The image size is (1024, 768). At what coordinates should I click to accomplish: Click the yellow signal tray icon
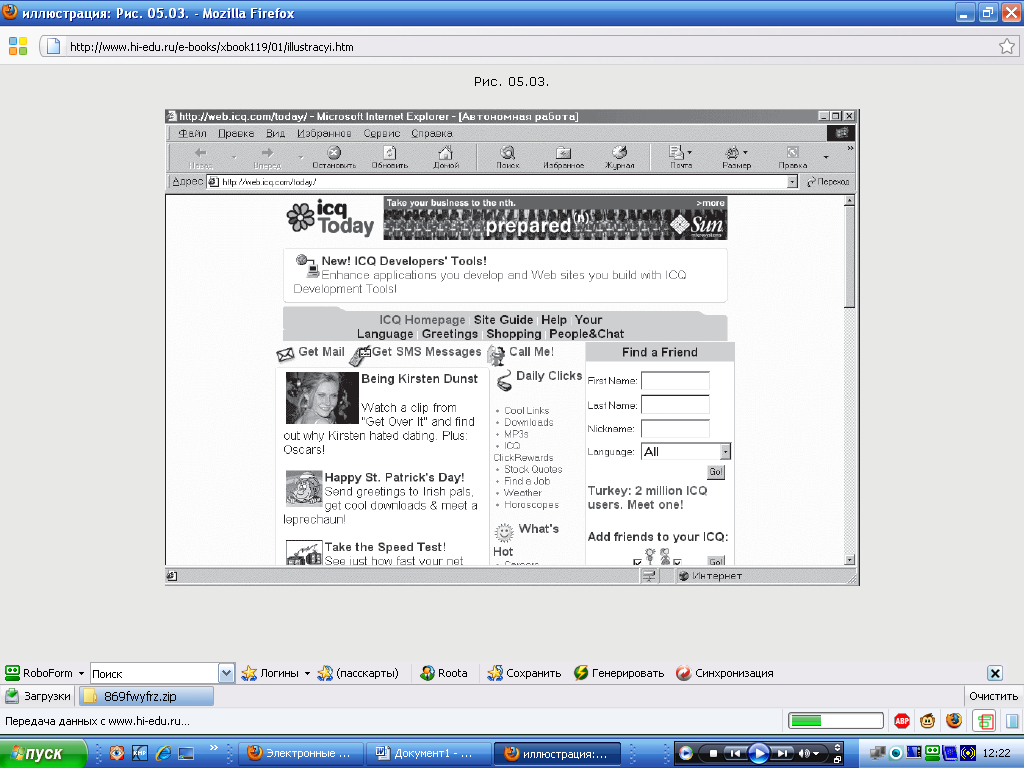968,753
